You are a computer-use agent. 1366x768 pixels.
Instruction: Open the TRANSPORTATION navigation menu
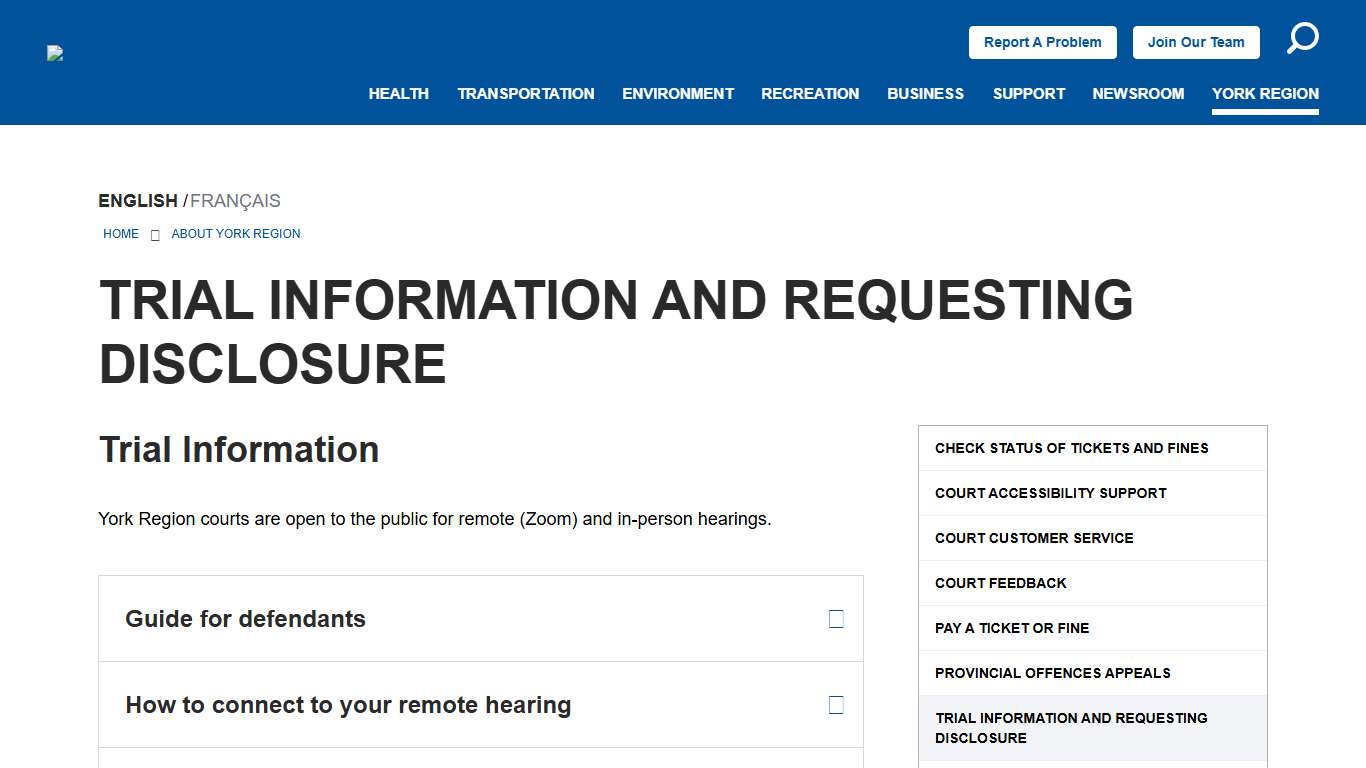tap(525, 93)
